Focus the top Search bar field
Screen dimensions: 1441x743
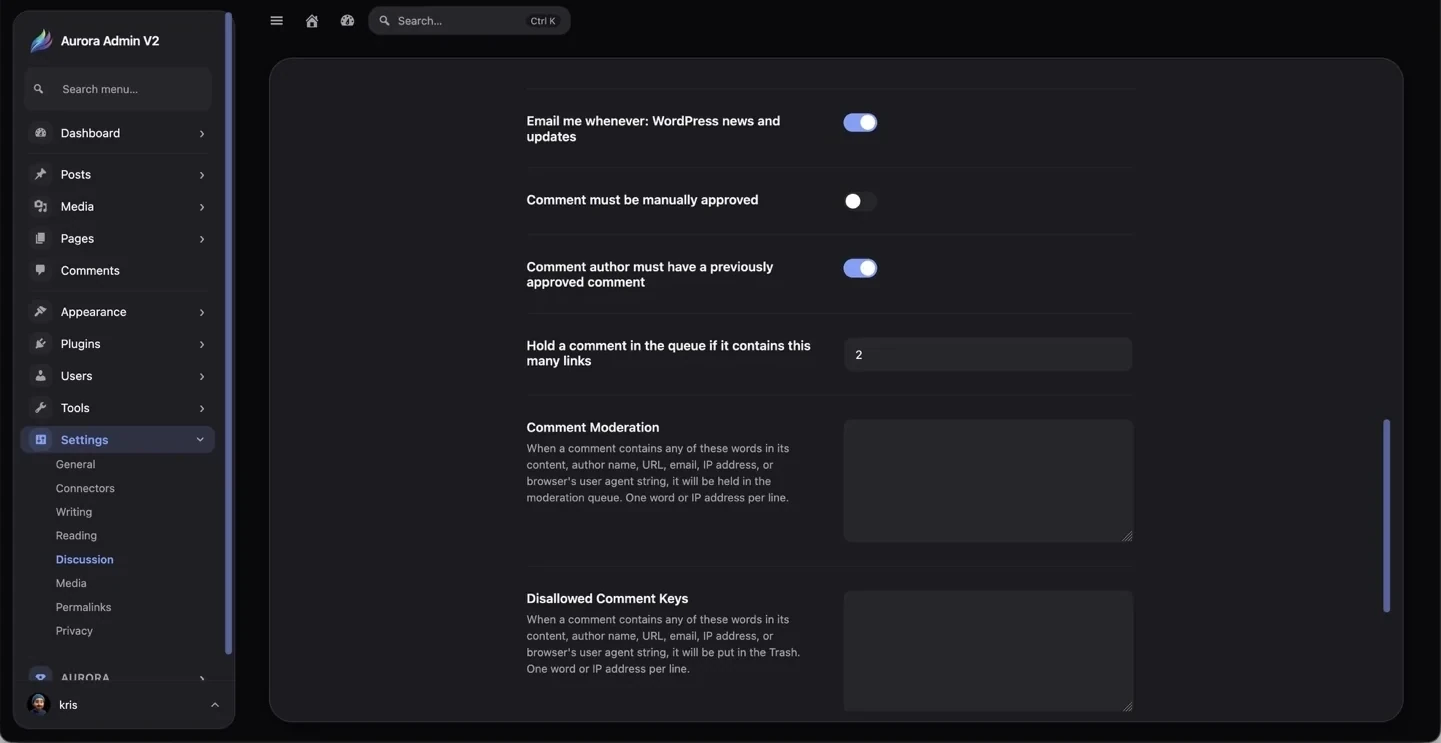(x=469, y=21)
